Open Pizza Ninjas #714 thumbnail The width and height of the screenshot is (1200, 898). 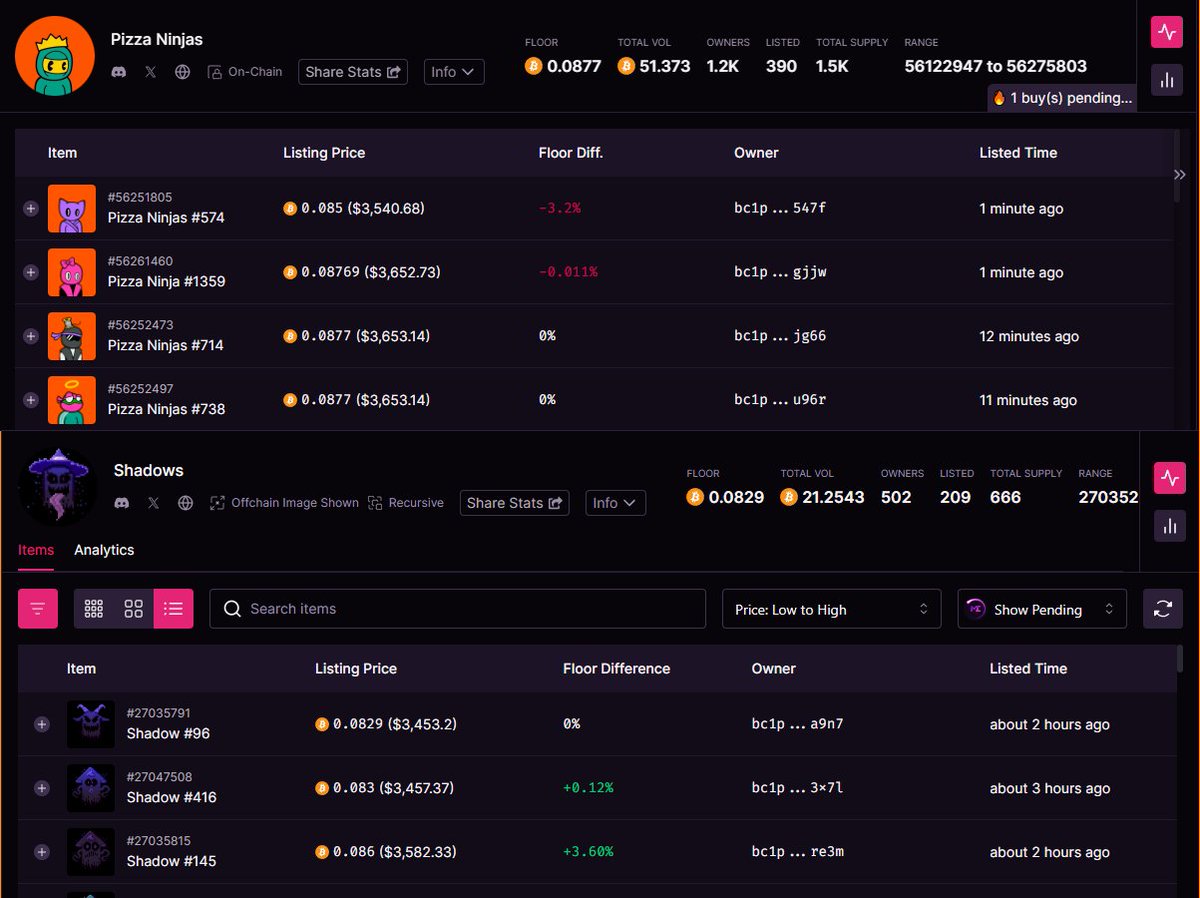(x=72, y=336)
